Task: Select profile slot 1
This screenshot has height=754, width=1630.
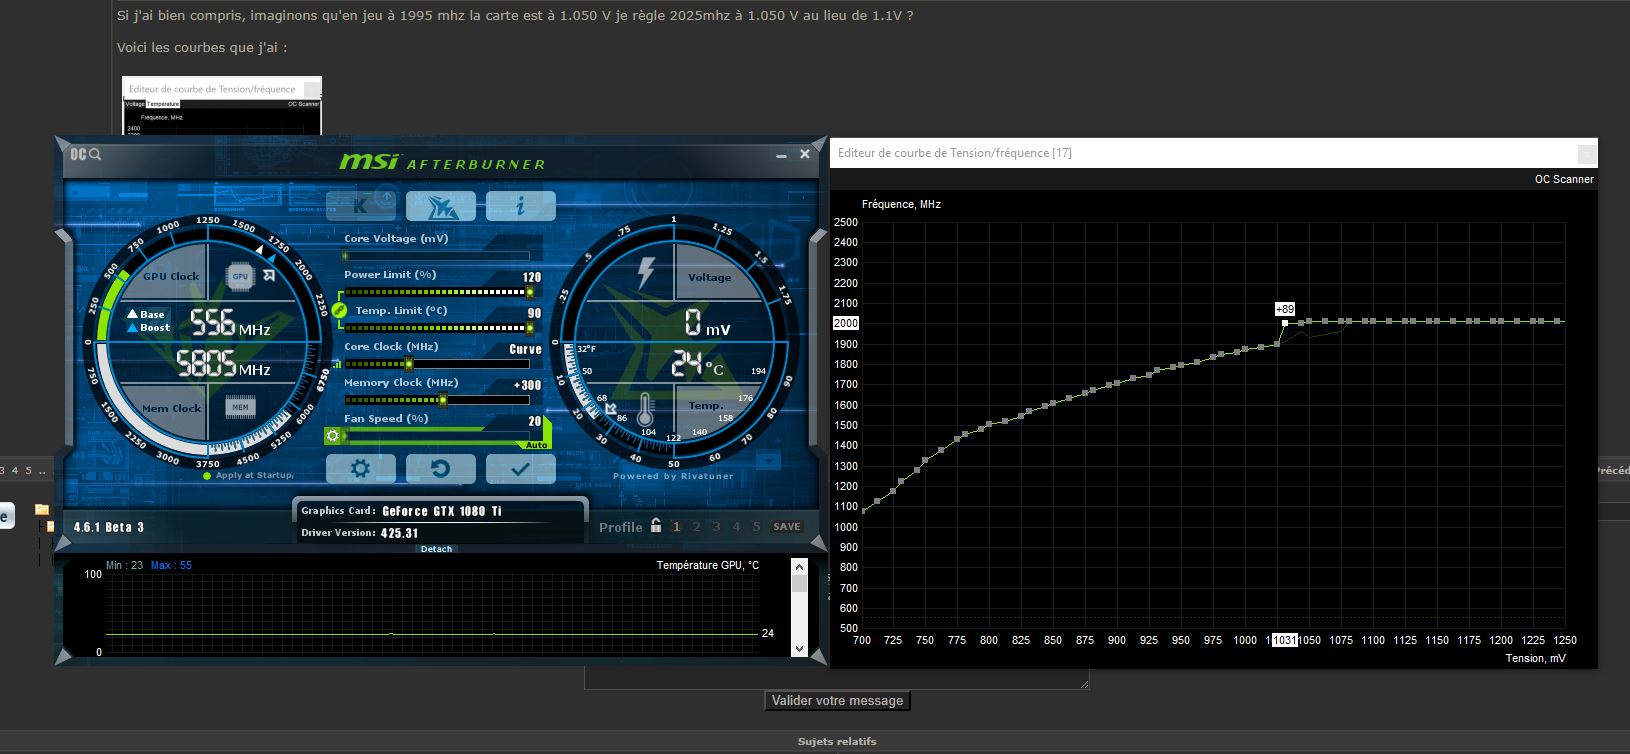Action: (677, 527)
